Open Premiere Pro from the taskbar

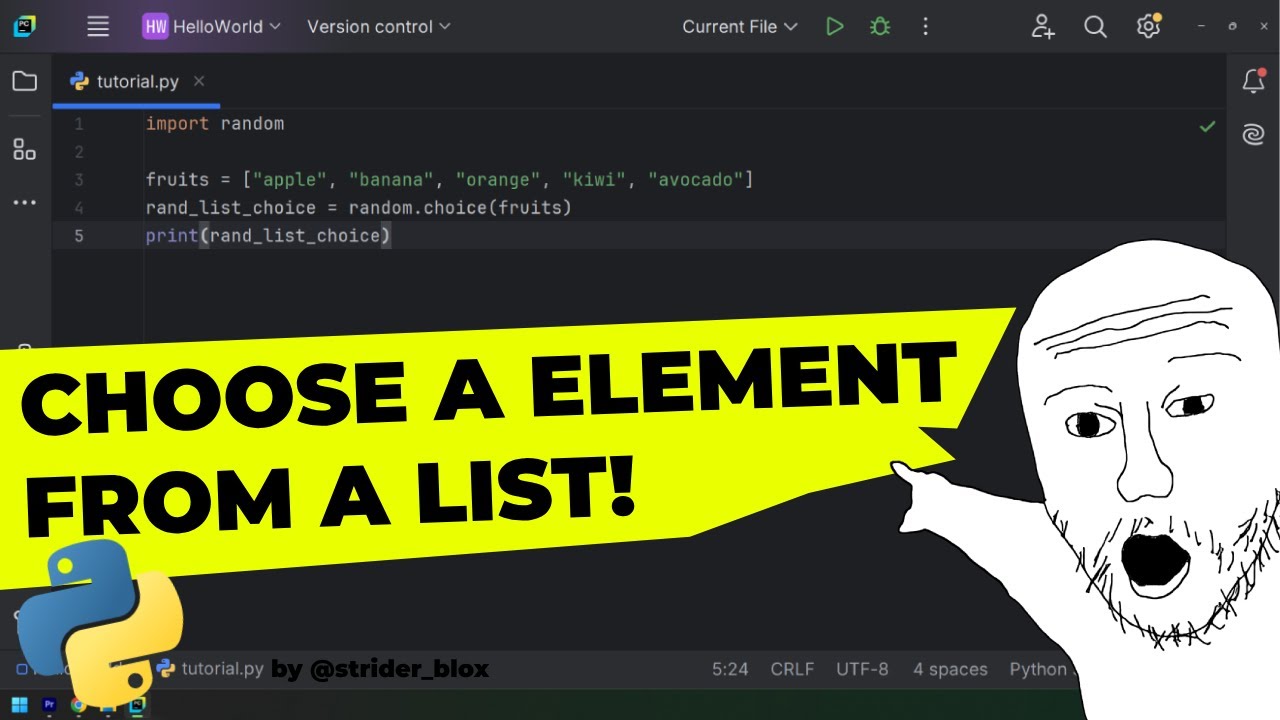[49, 705]
